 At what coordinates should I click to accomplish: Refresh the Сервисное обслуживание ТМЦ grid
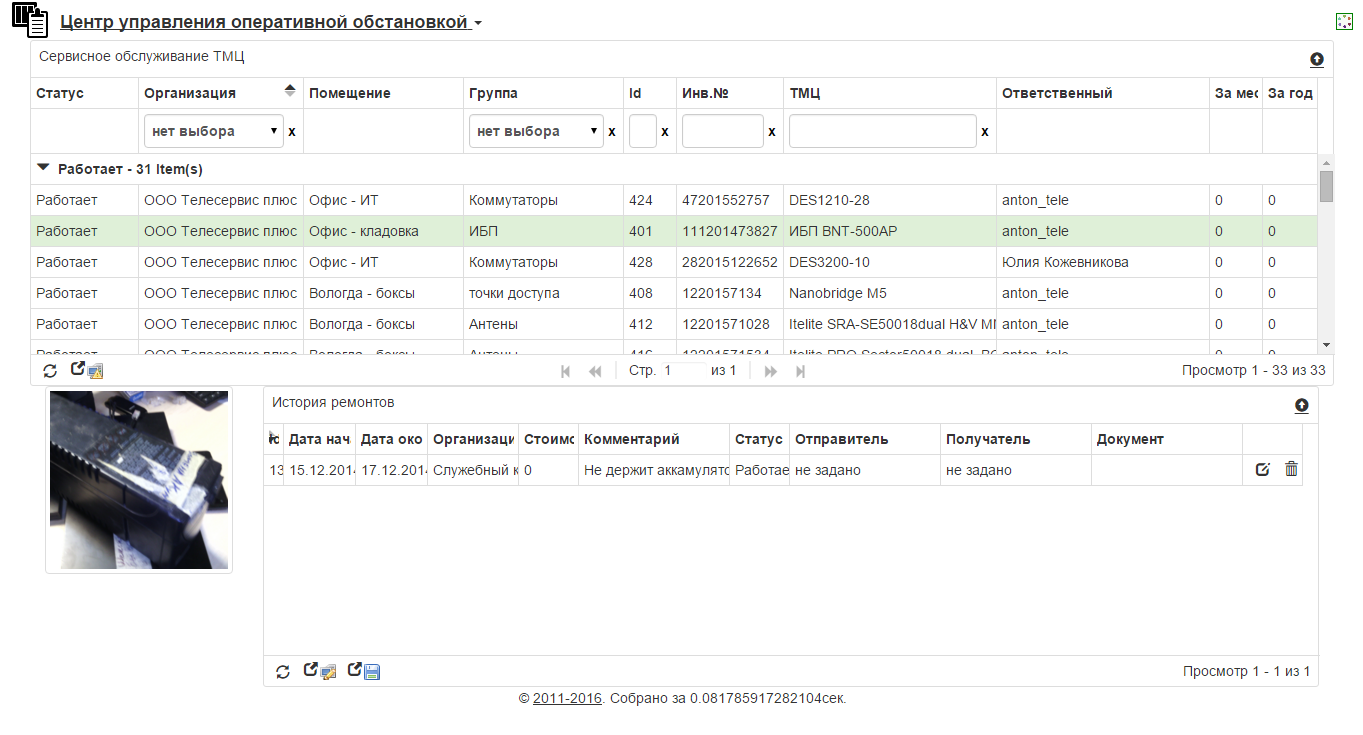pyautogui.click(x=50, y=371)
